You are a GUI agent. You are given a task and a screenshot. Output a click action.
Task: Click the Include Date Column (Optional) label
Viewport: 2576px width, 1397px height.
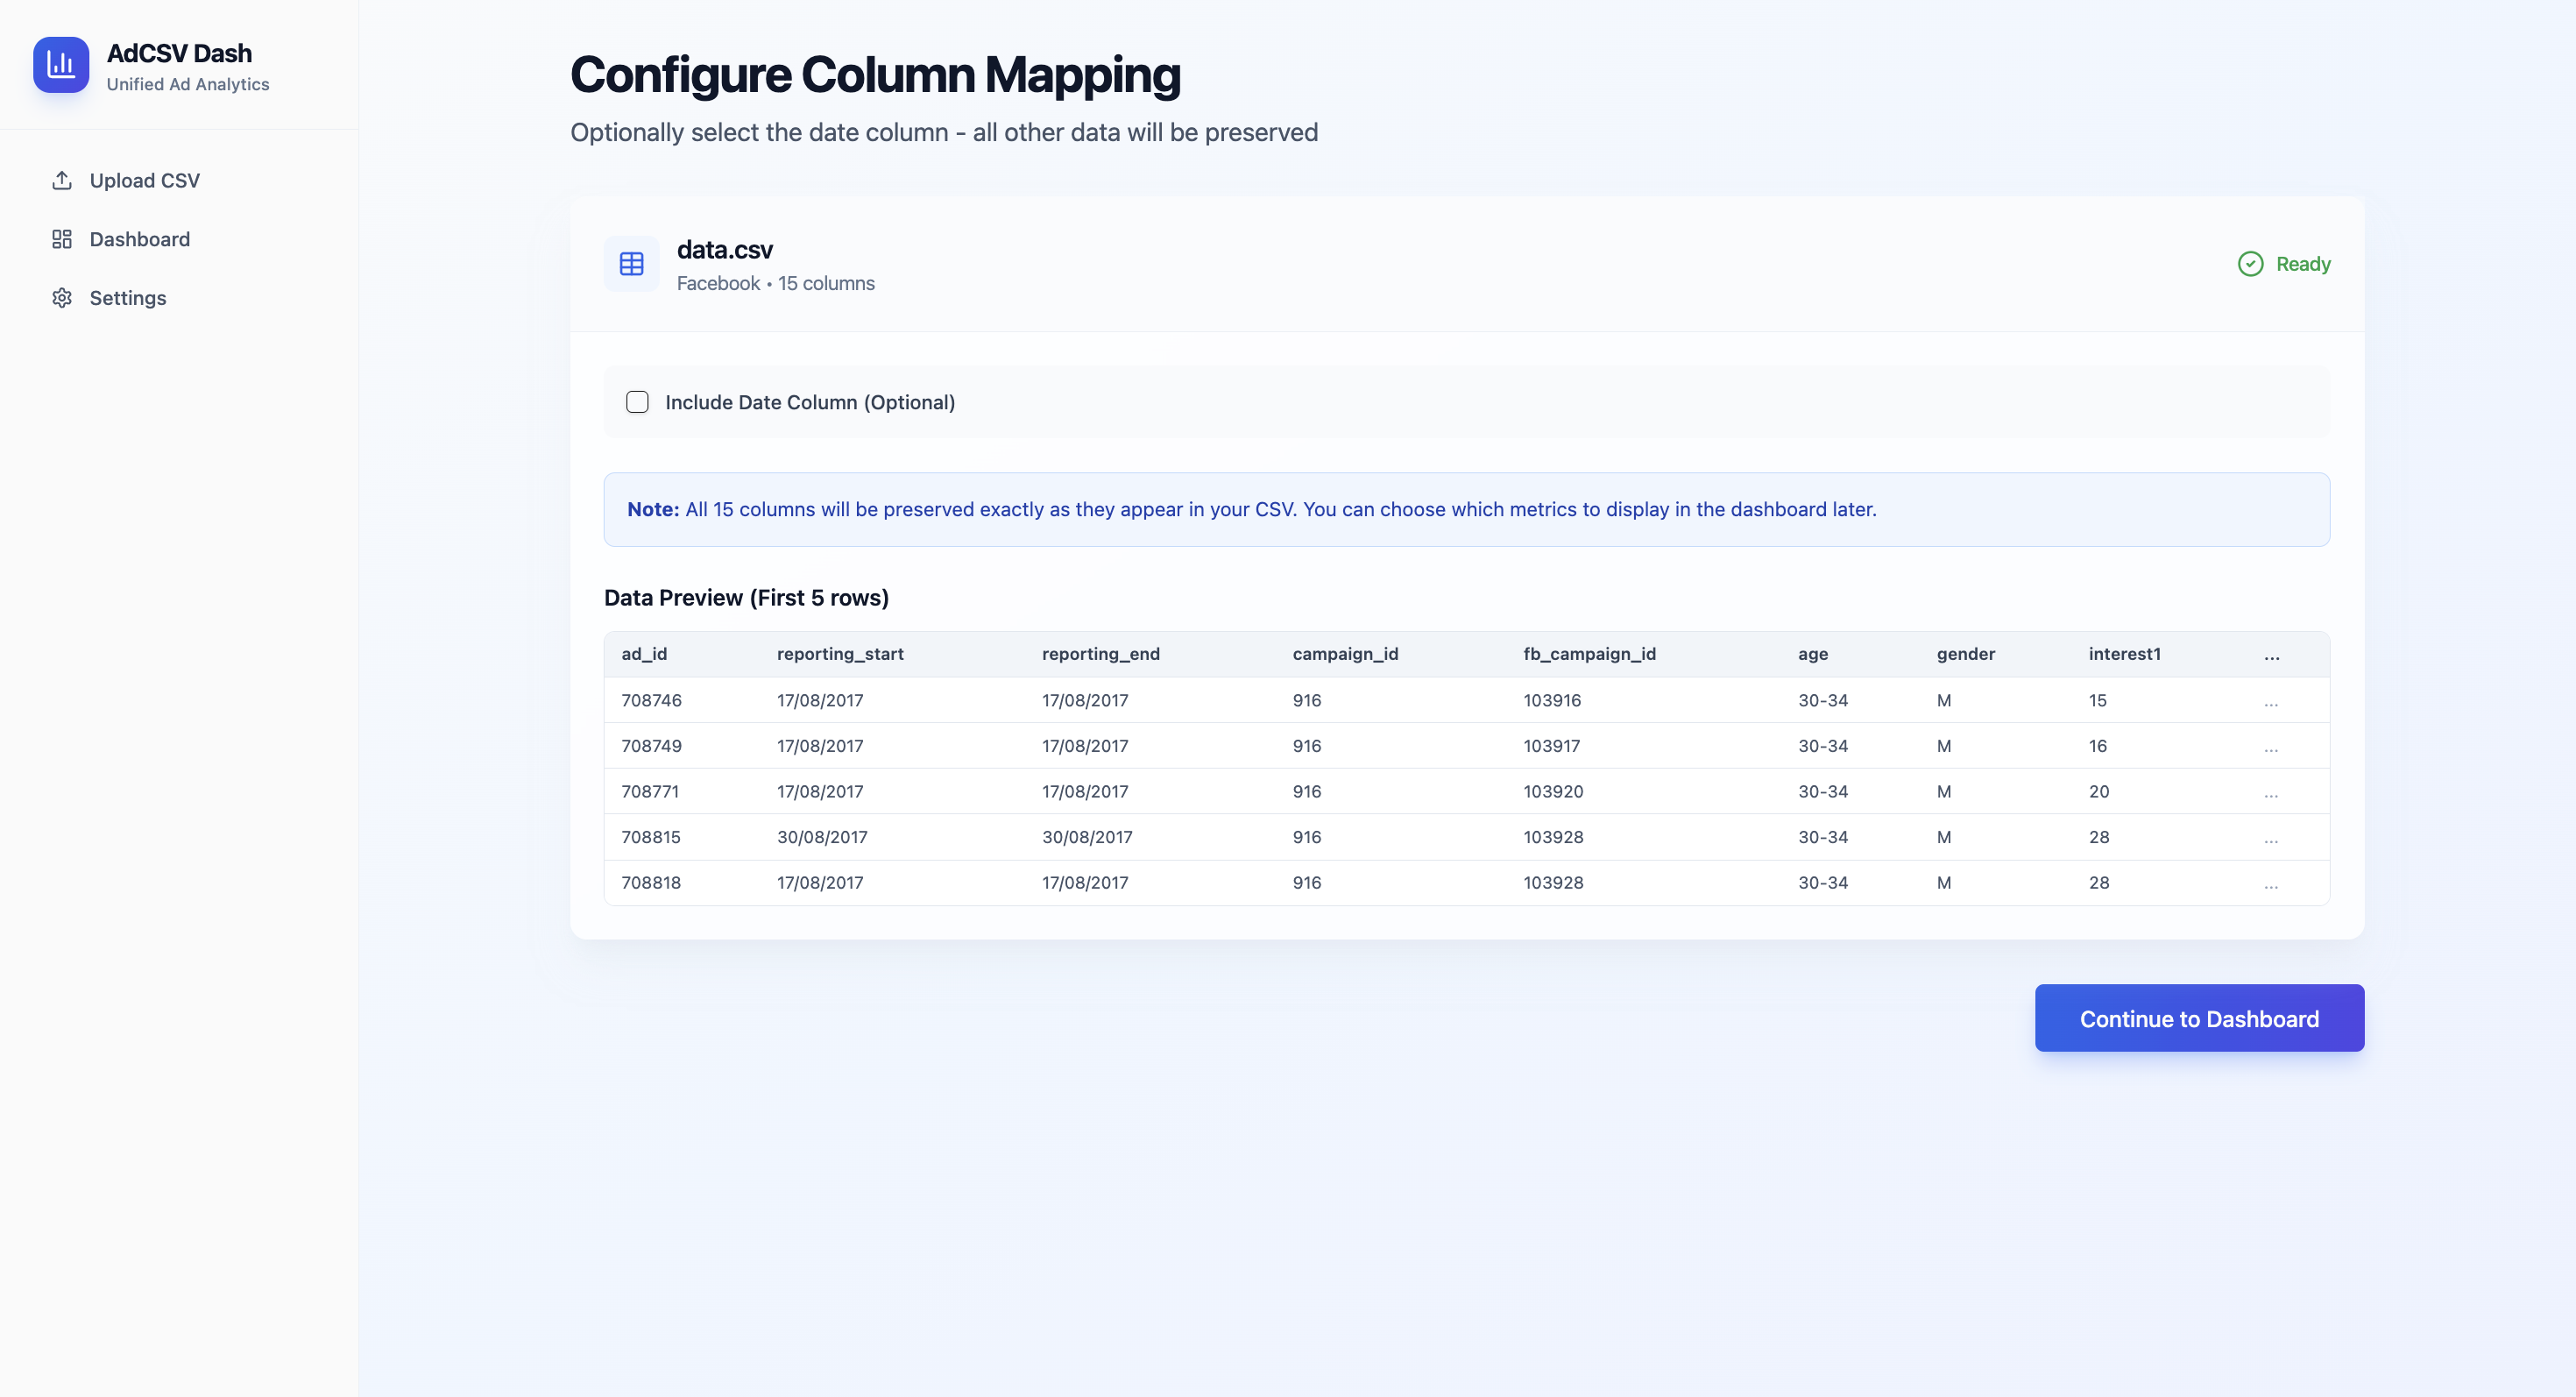pos(810,402)
